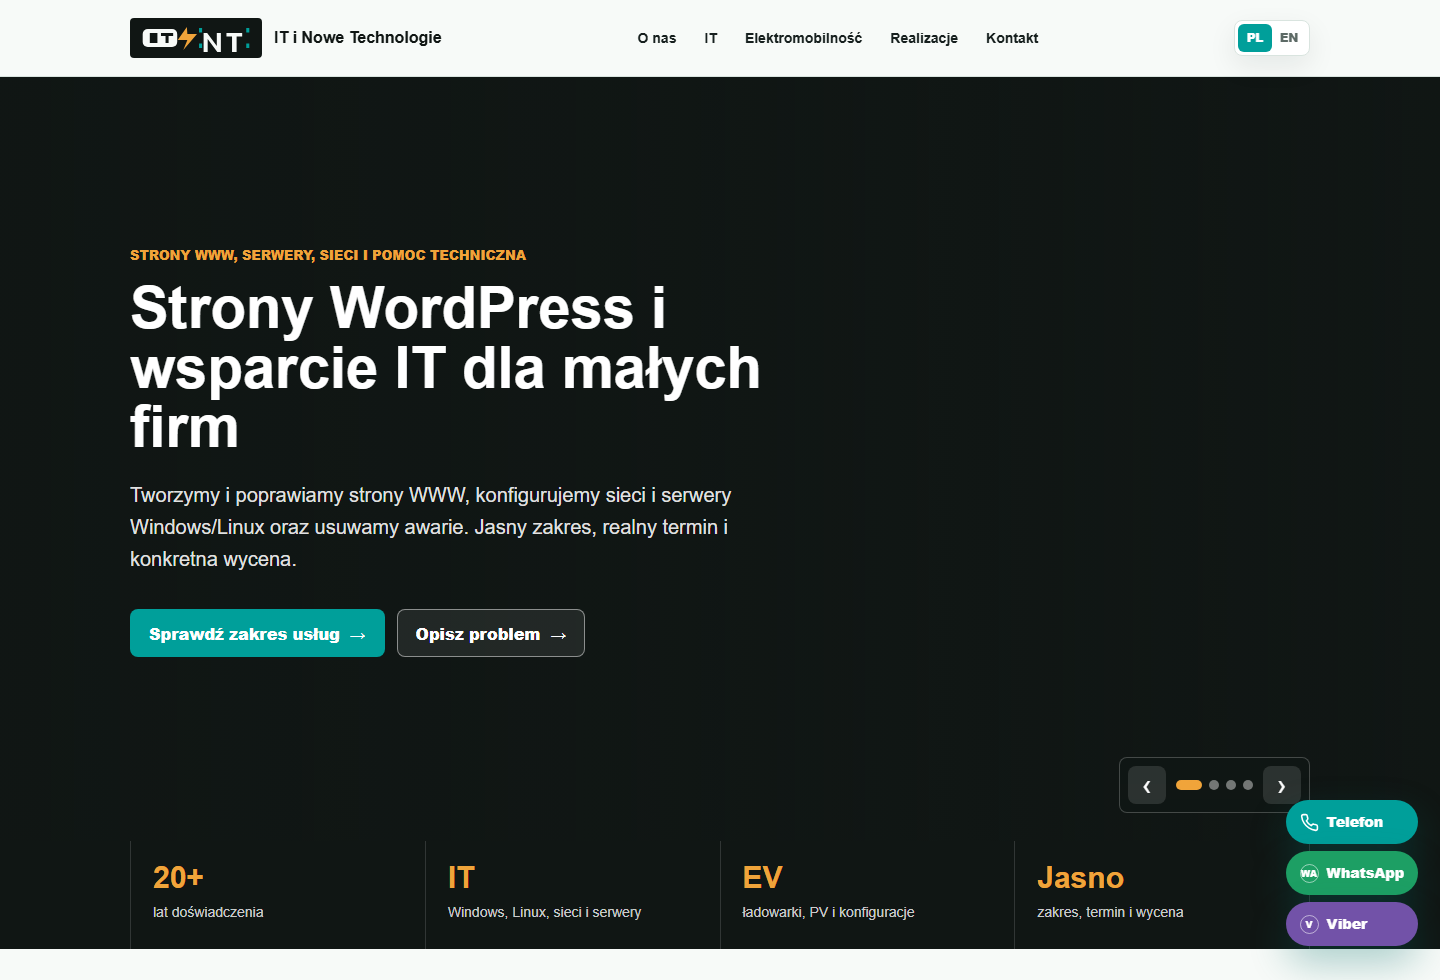The height and width of the screenshot is (980, 1440).
Task: Click the orange 'EV' statistic heading
Action: coord(762,877)
